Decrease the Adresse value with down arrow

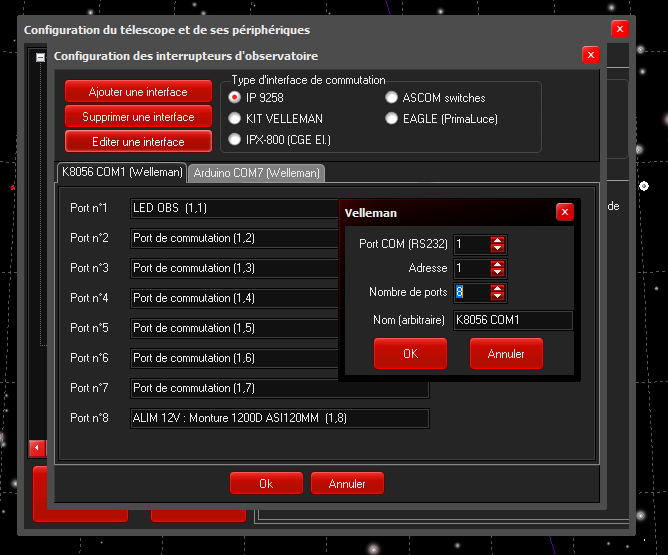coord(497,273)
